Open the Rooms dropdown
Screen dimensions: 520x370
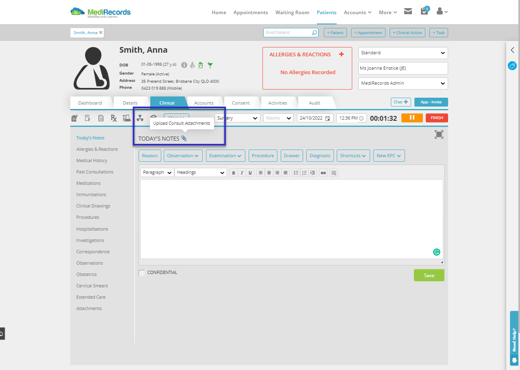coord(278,118)
